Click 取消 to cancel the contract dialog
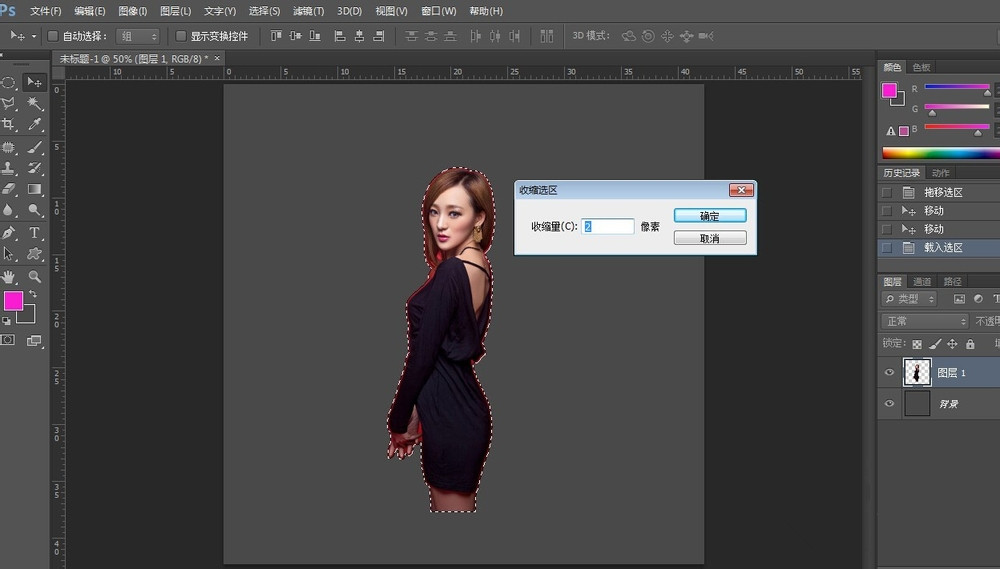 click(710, 238)
